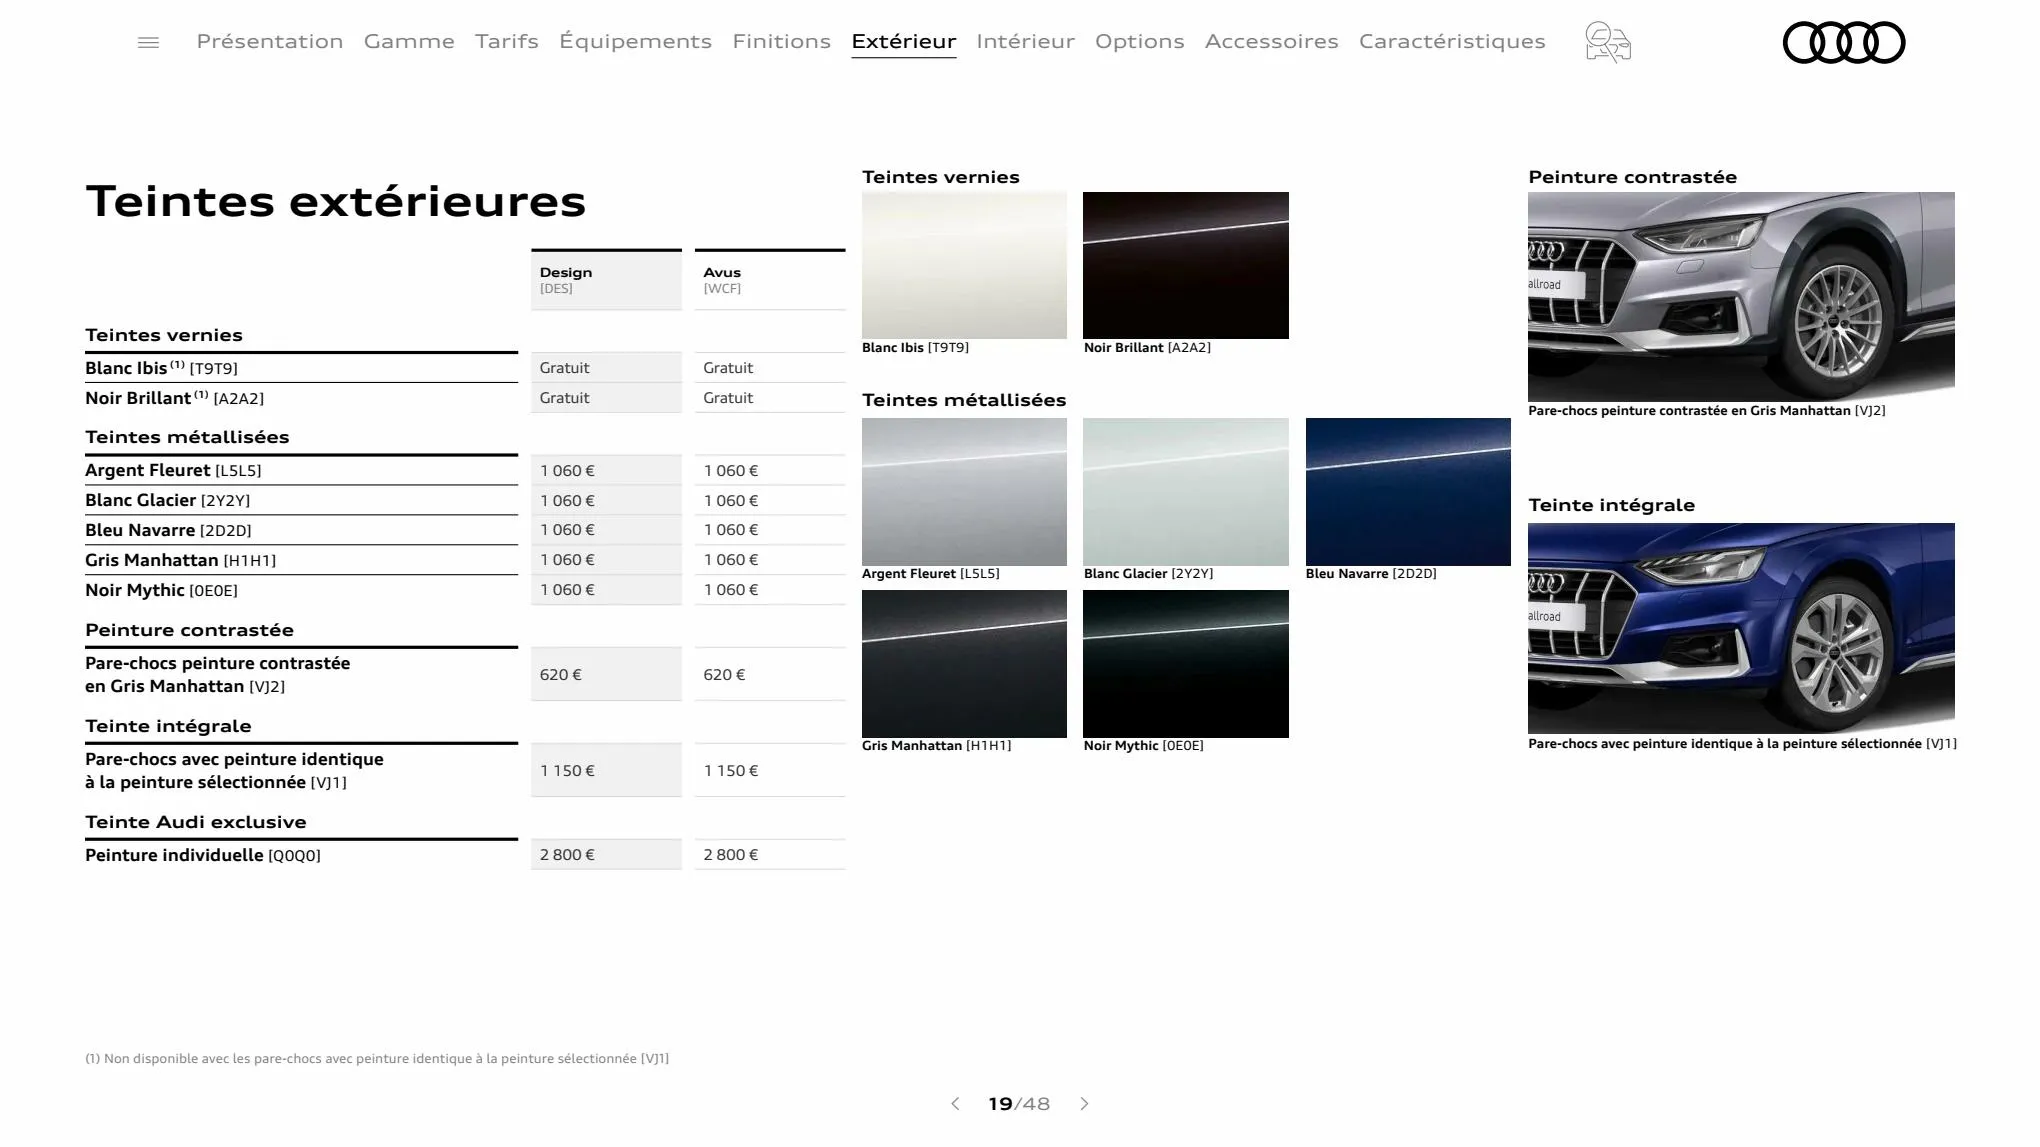Image resolution: width=2040 pixels, height=1147 pixels.
Task: Select the Argent Fleuret color swatch
Action: tap(964, 492)
